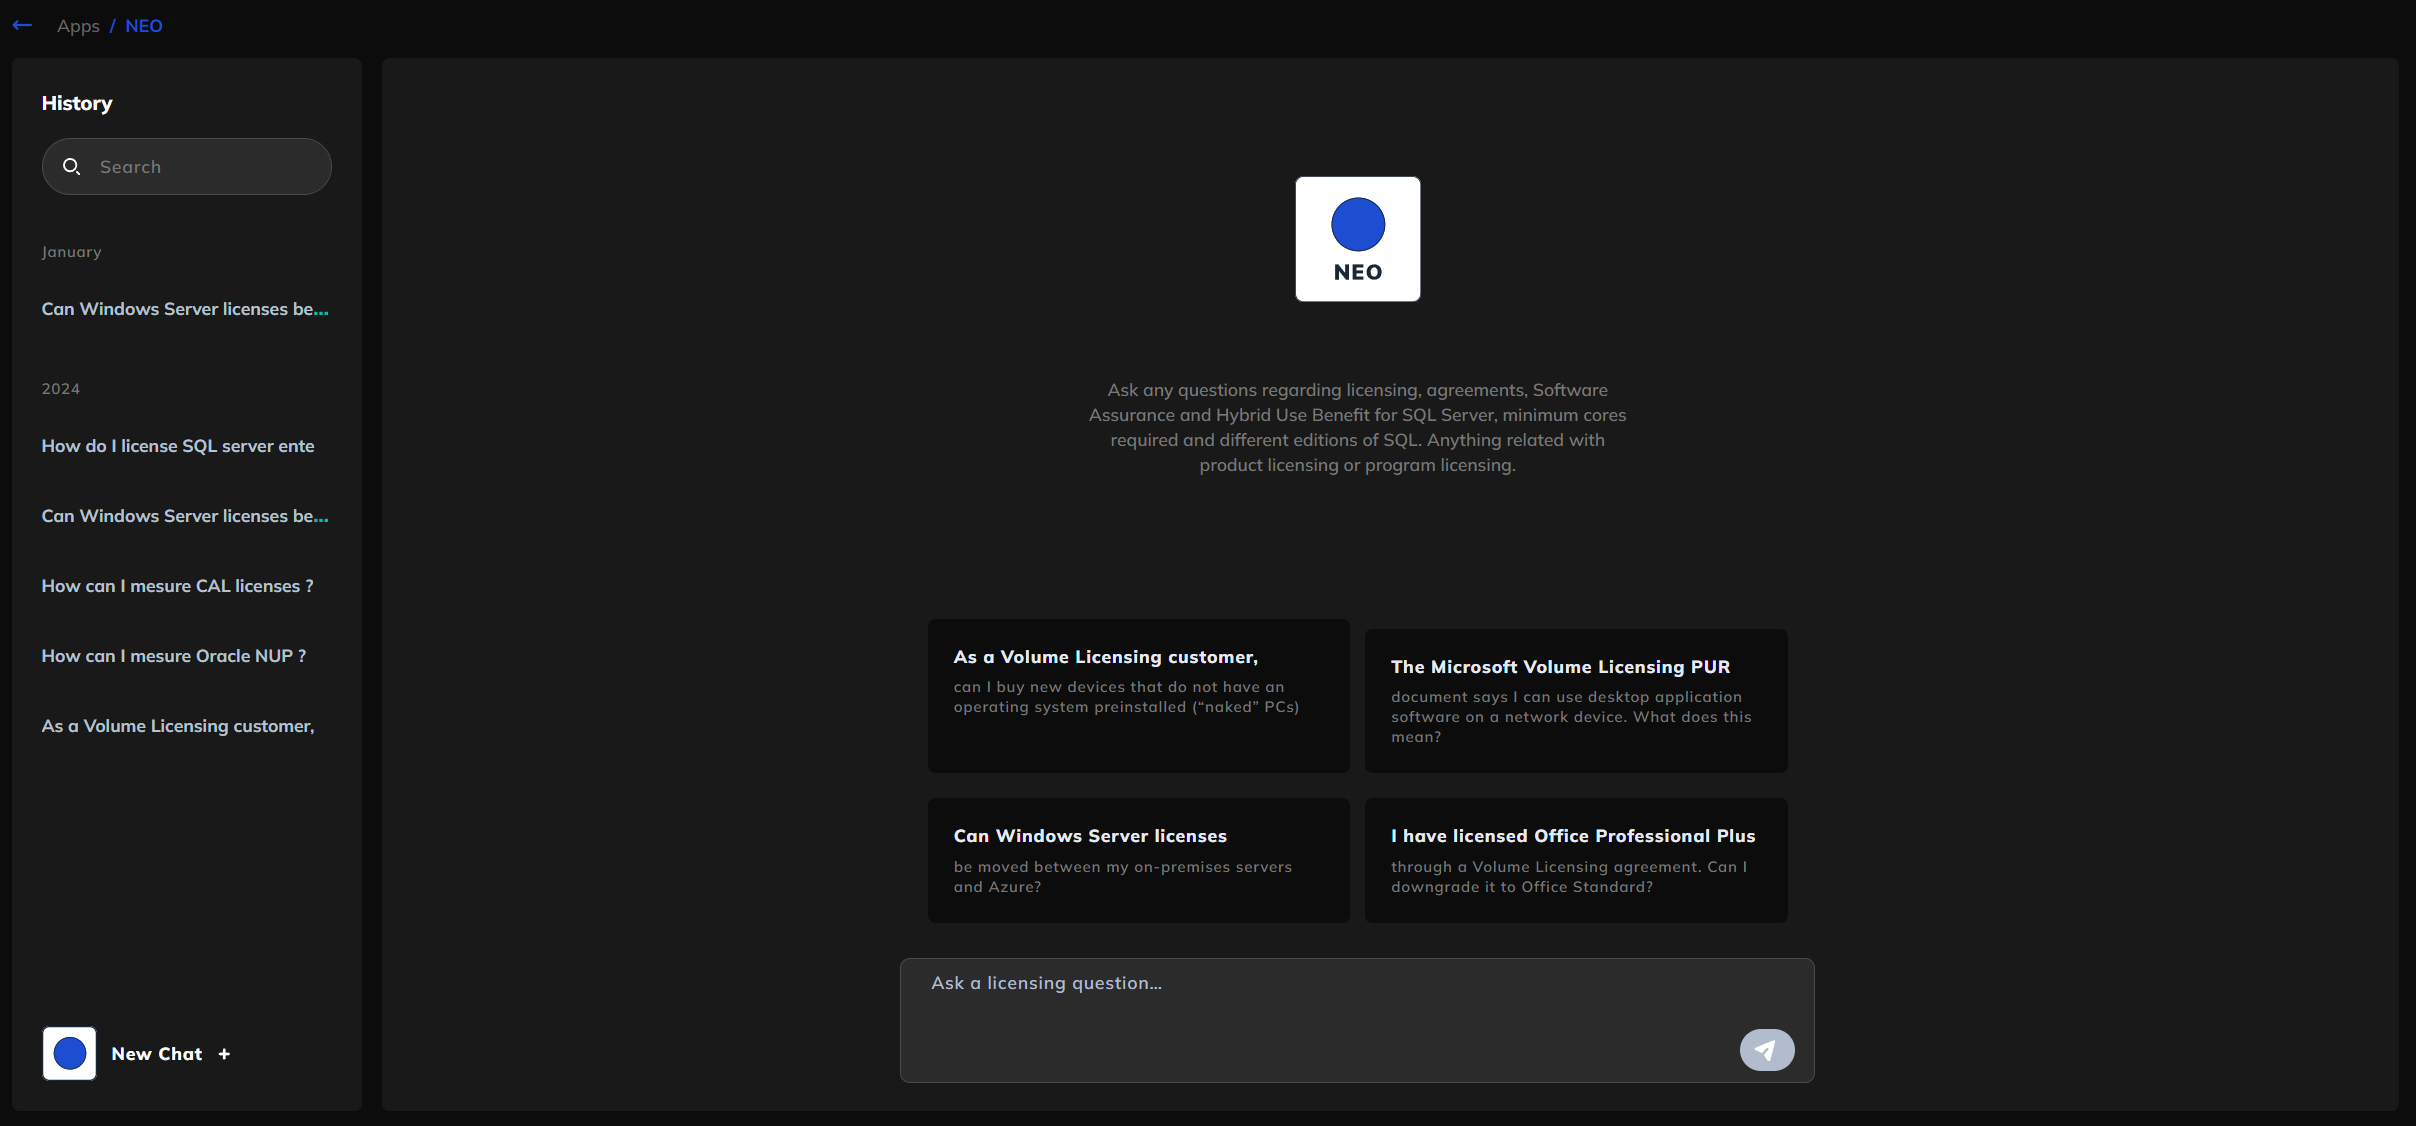Open 2024 chat 'Can Windows Server licenses be...'
2416x1126 pixels.
click(185, 516)
